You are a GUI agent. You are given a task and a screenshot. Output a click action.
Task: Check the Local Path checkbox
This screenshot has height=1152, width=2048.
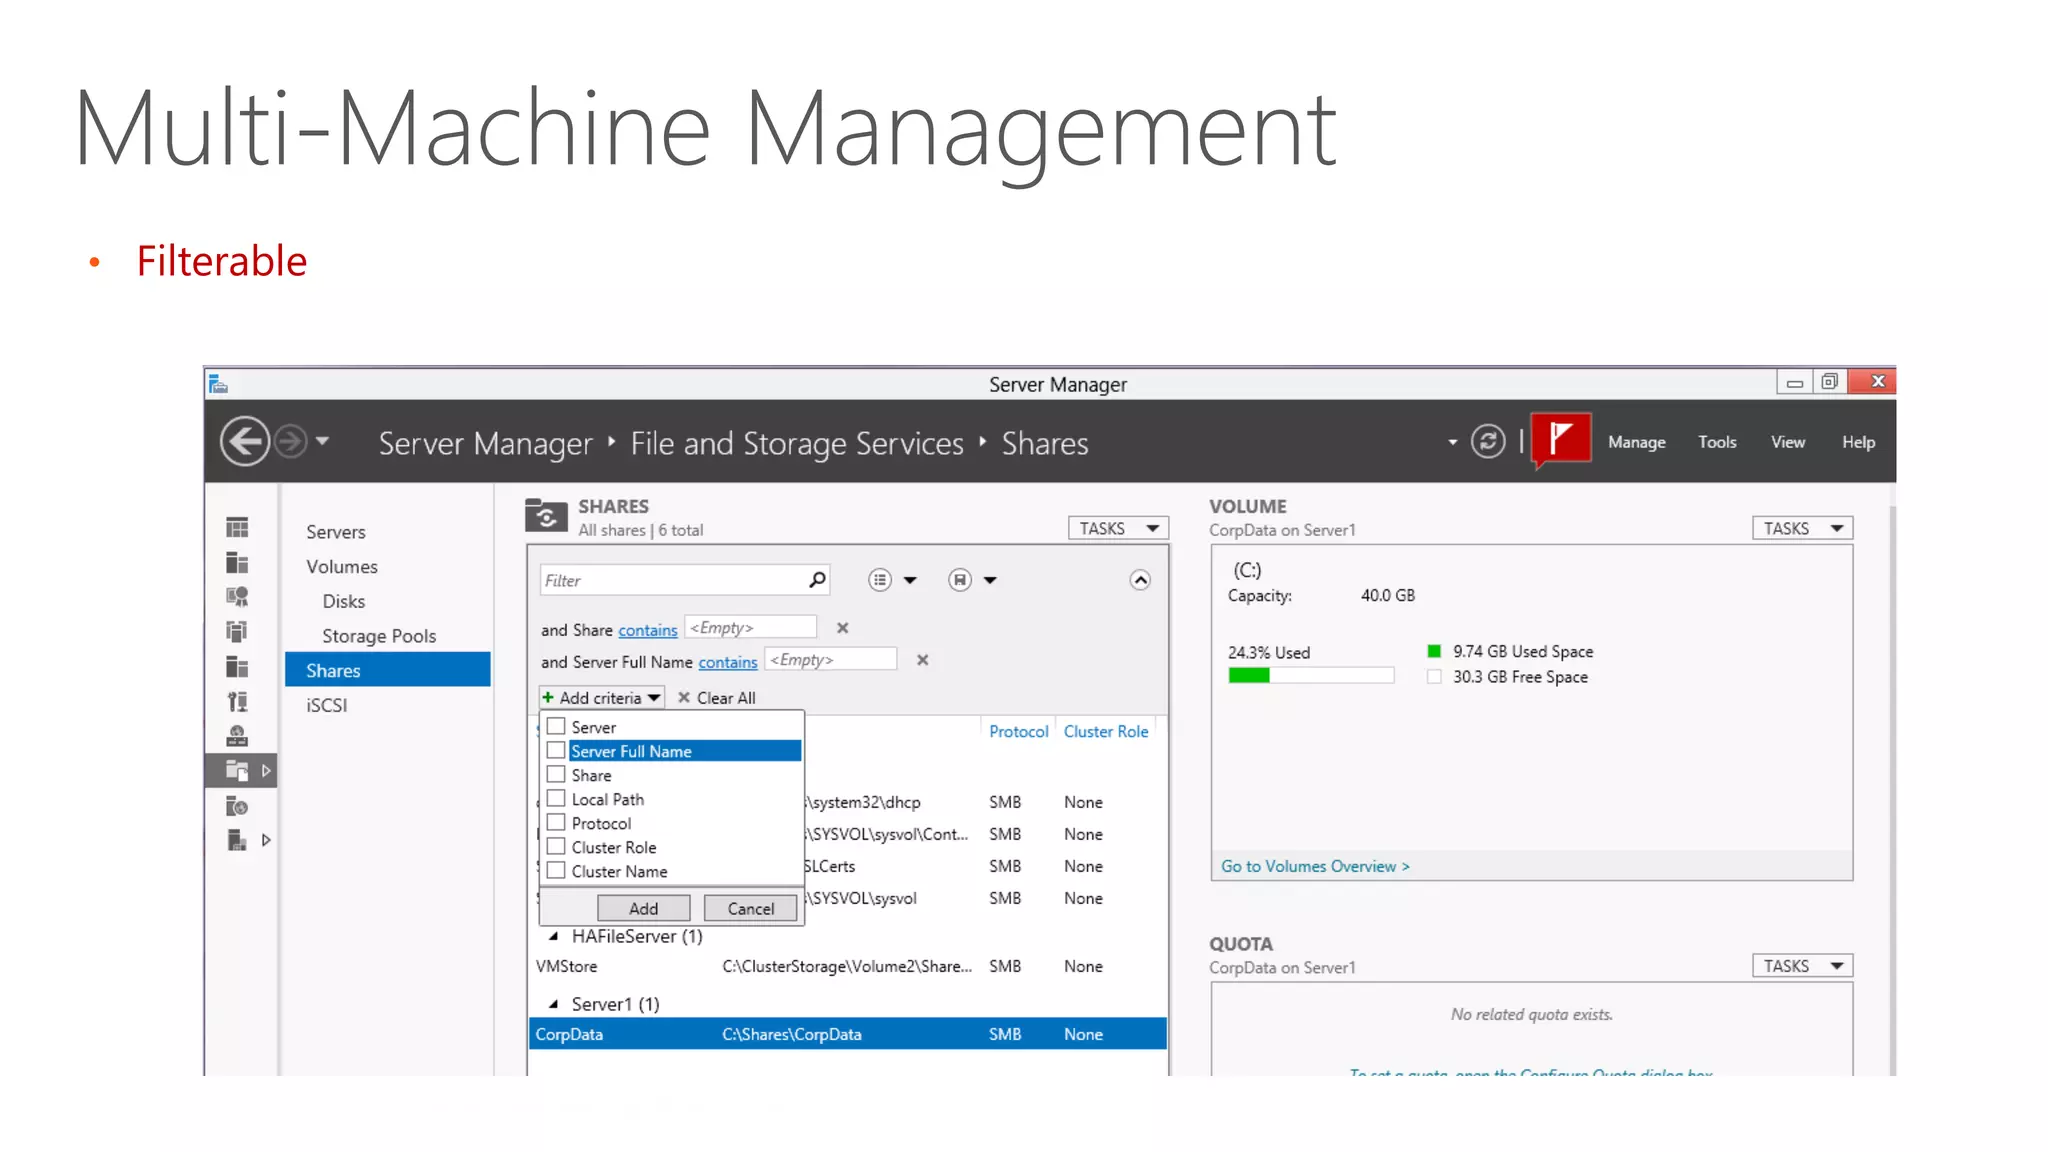pos(556,798)
